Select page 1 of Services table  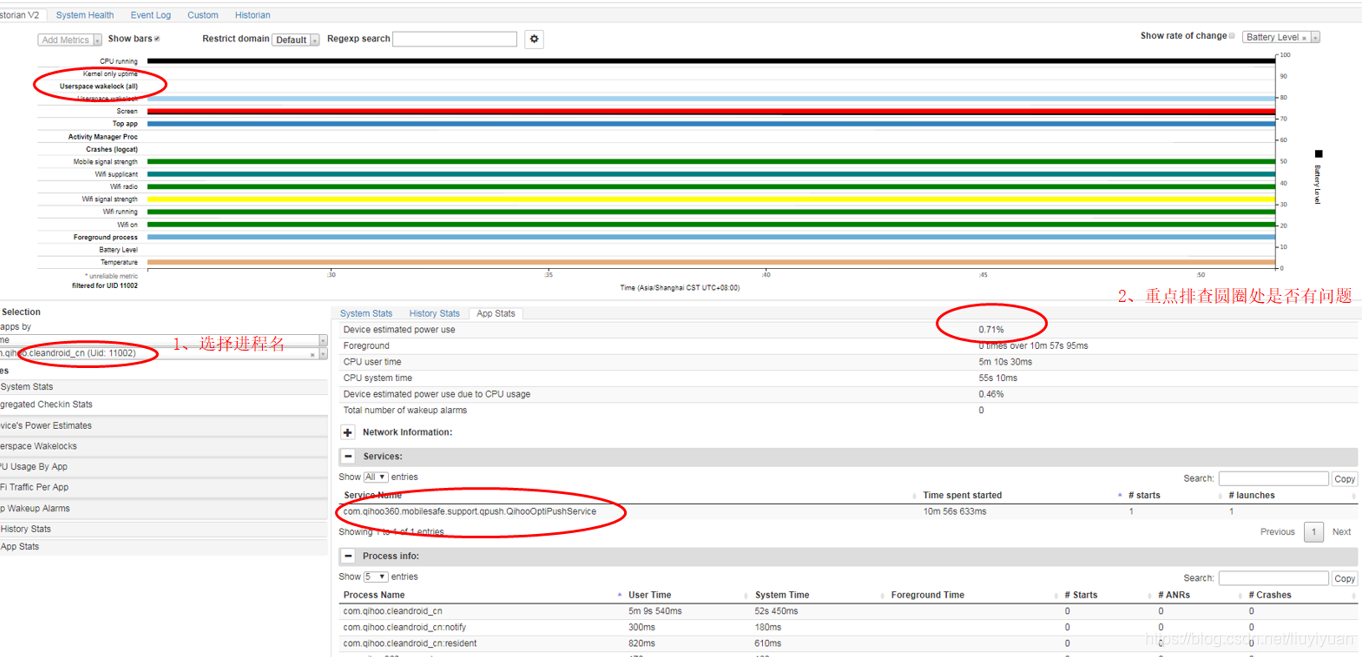[x=1314, y=532]
